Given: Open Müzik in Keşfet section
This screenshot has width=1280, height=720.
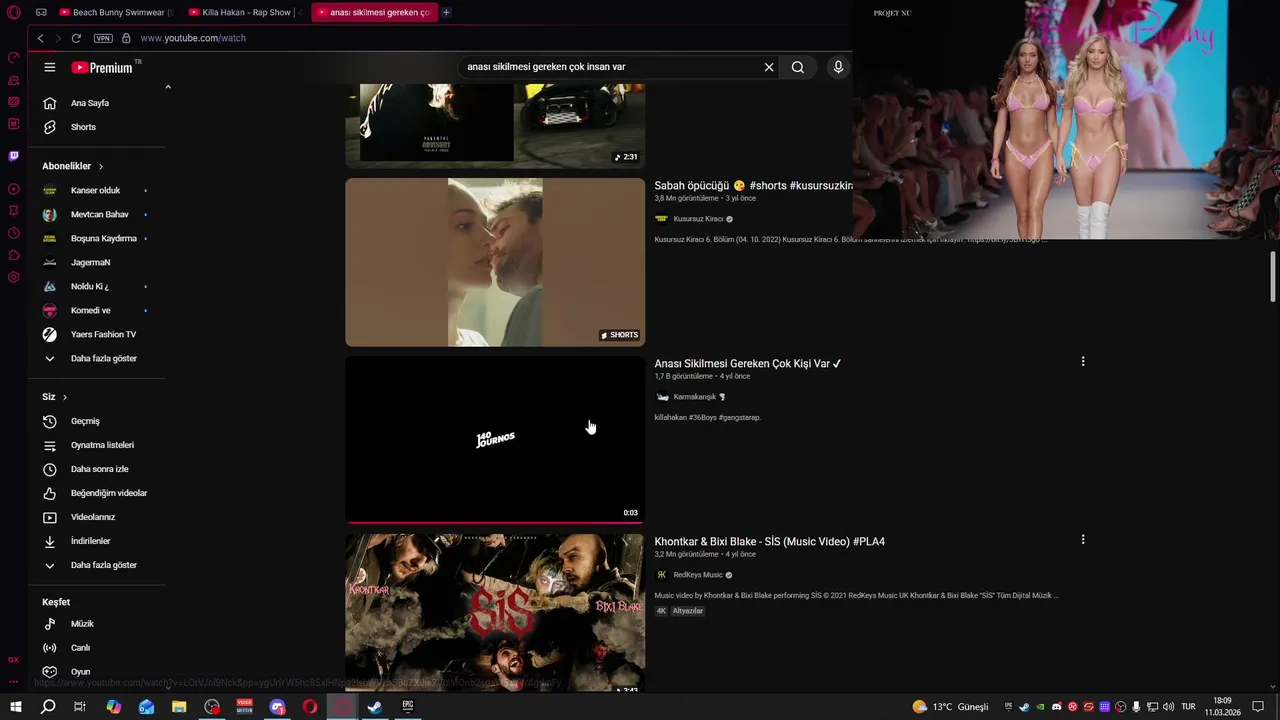Looking at the screenshot, I should 97,624.
